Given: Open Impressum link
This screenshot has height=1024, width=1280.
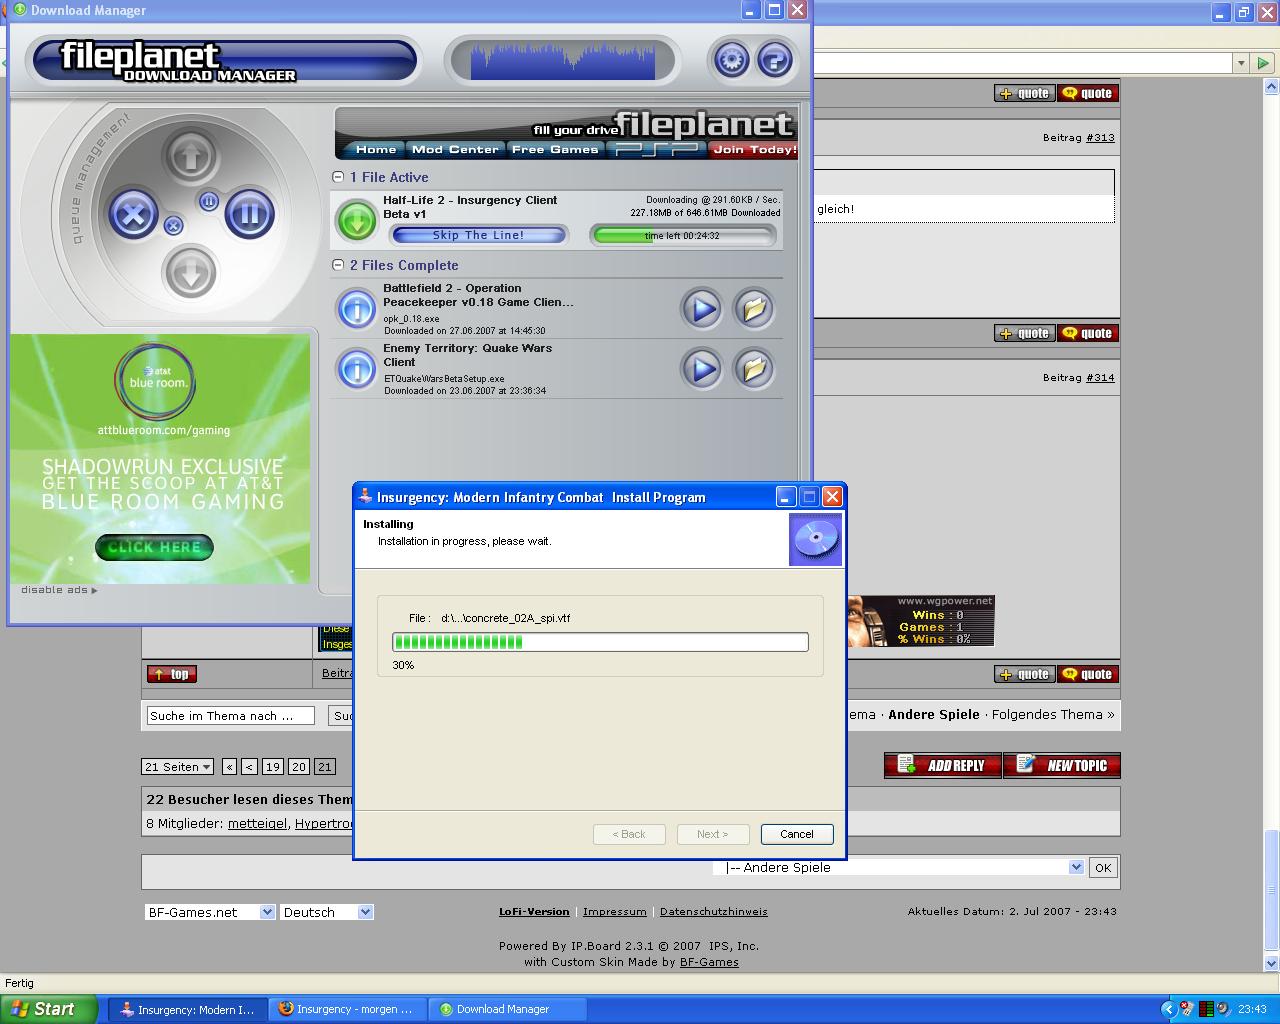Looking at the screenshot, I should coord(614,912).
